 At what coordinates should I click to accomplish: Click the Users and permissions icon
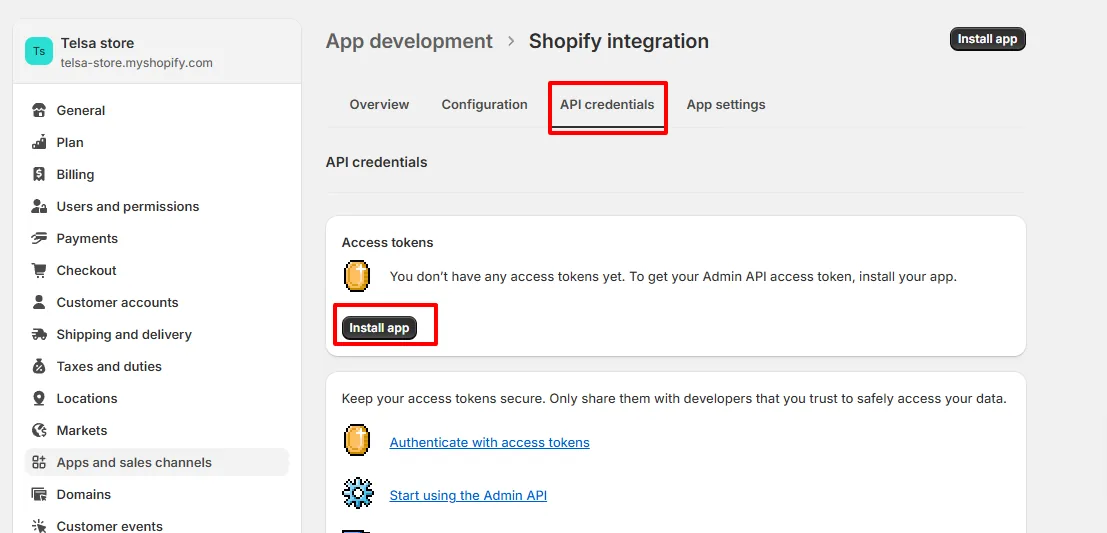[39, 206]
